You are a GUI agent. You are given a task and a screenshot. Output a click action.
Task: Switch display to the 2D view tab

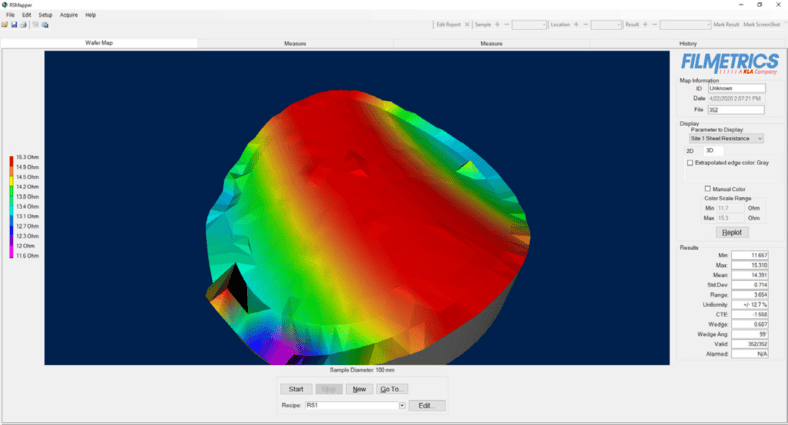(x=689, y=150)
